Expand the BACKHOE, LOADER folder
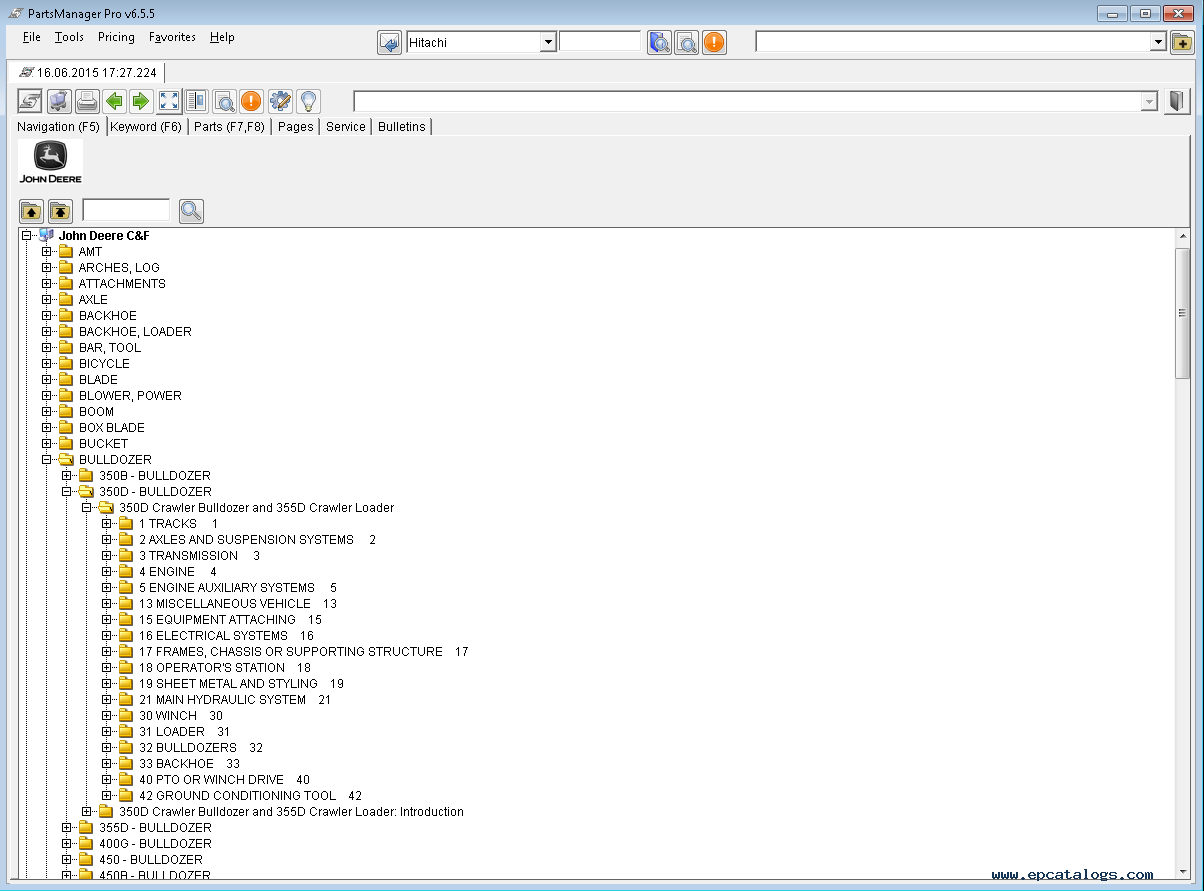Screen dimensions: 1204x891 tap(47, 332)
